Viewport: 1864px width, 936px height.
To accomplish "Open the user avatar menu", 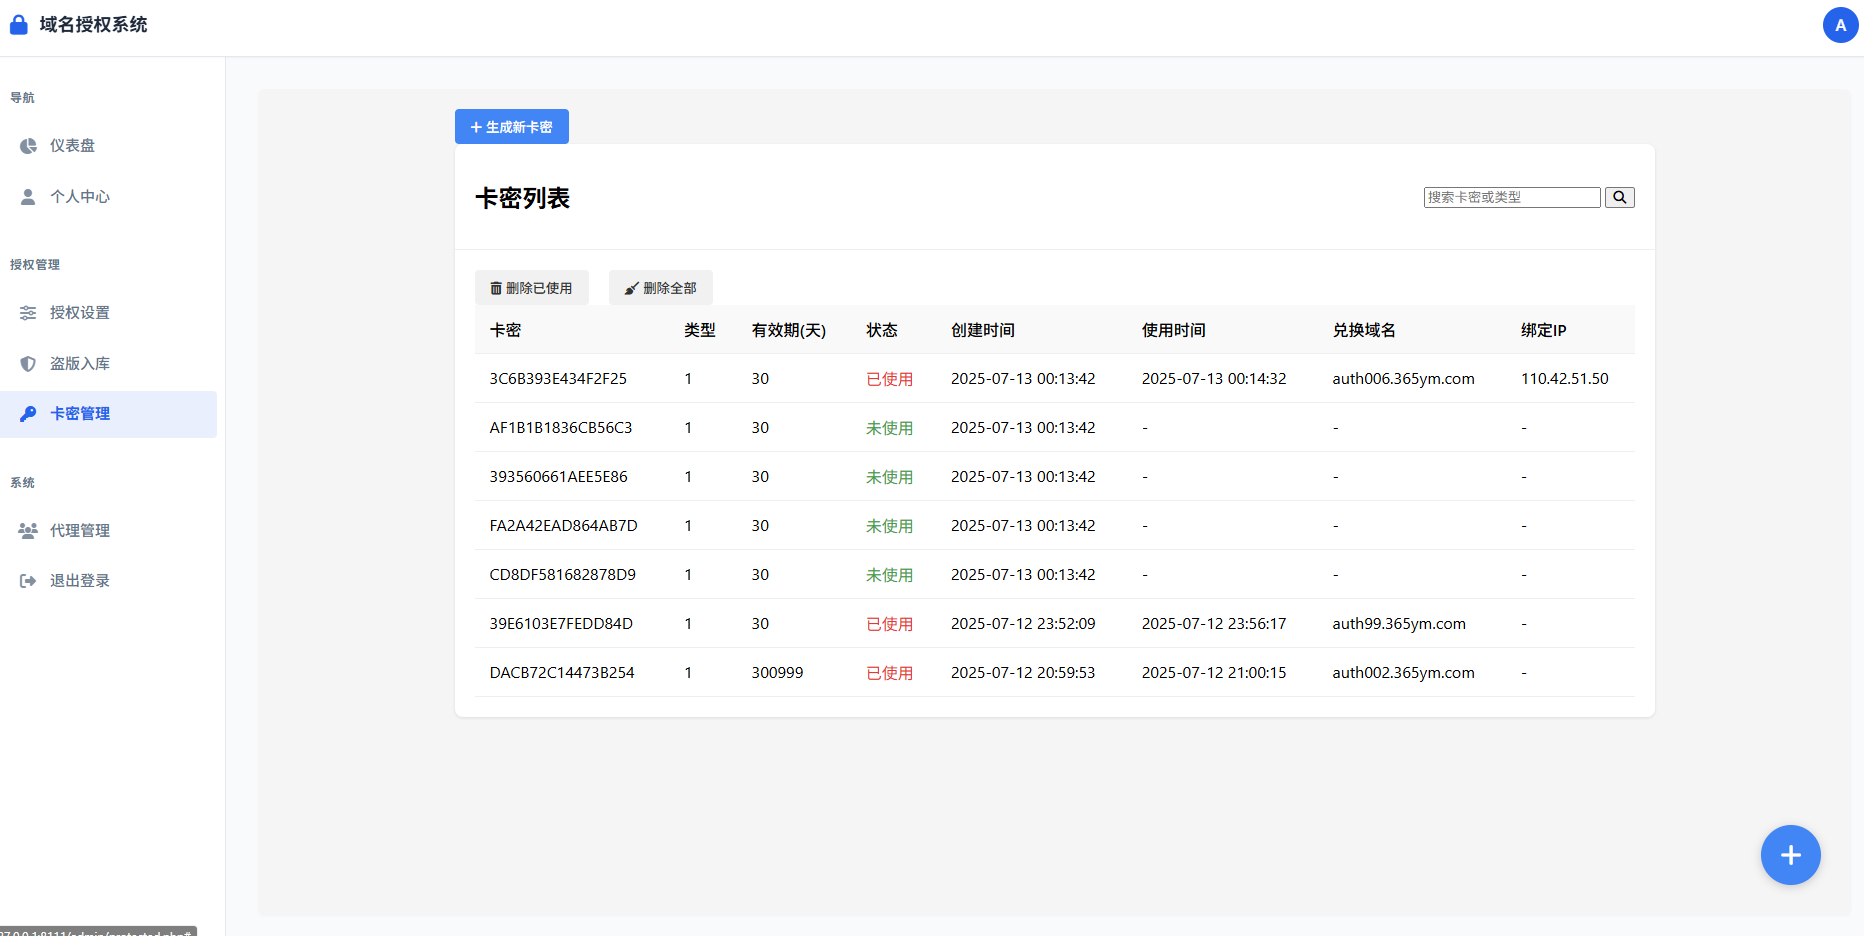I will click(x=1840, y=25).
